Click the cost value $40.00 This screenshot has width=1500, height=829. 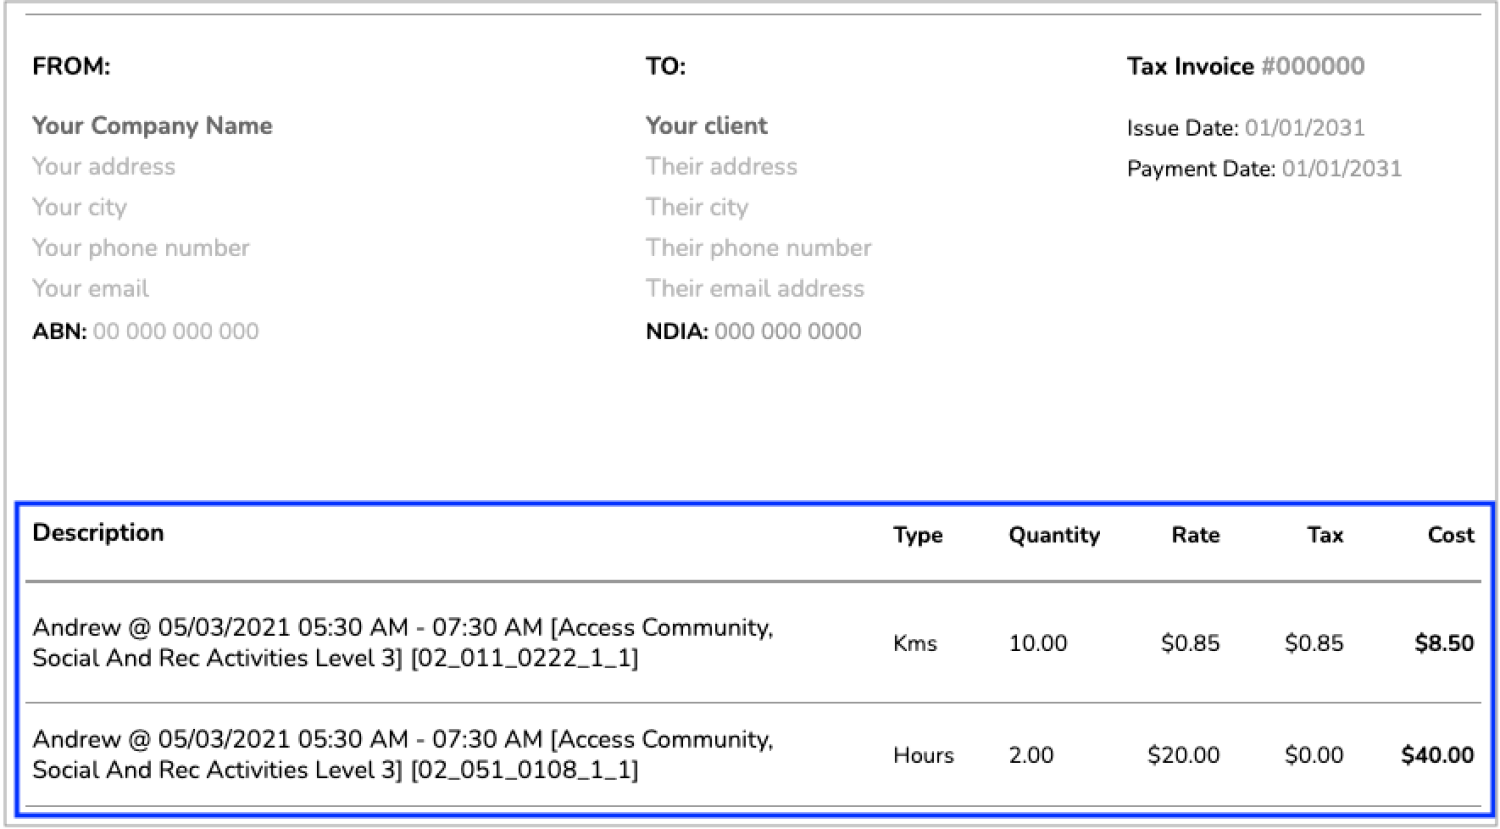1438,755
